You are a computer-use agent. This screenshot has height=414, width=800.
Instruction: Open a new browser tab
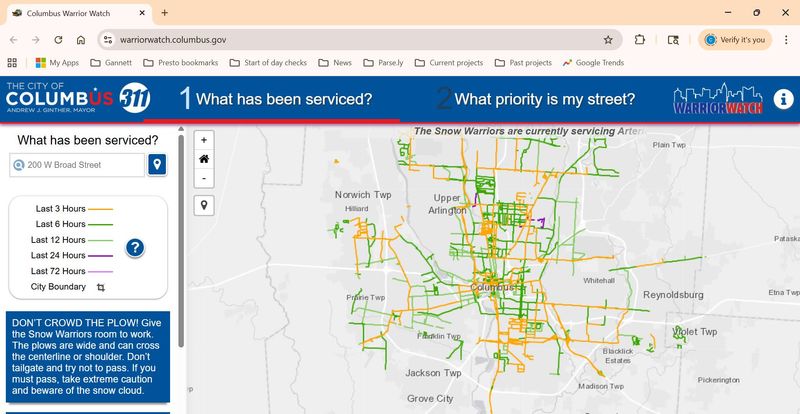click(x=164, y=13)
